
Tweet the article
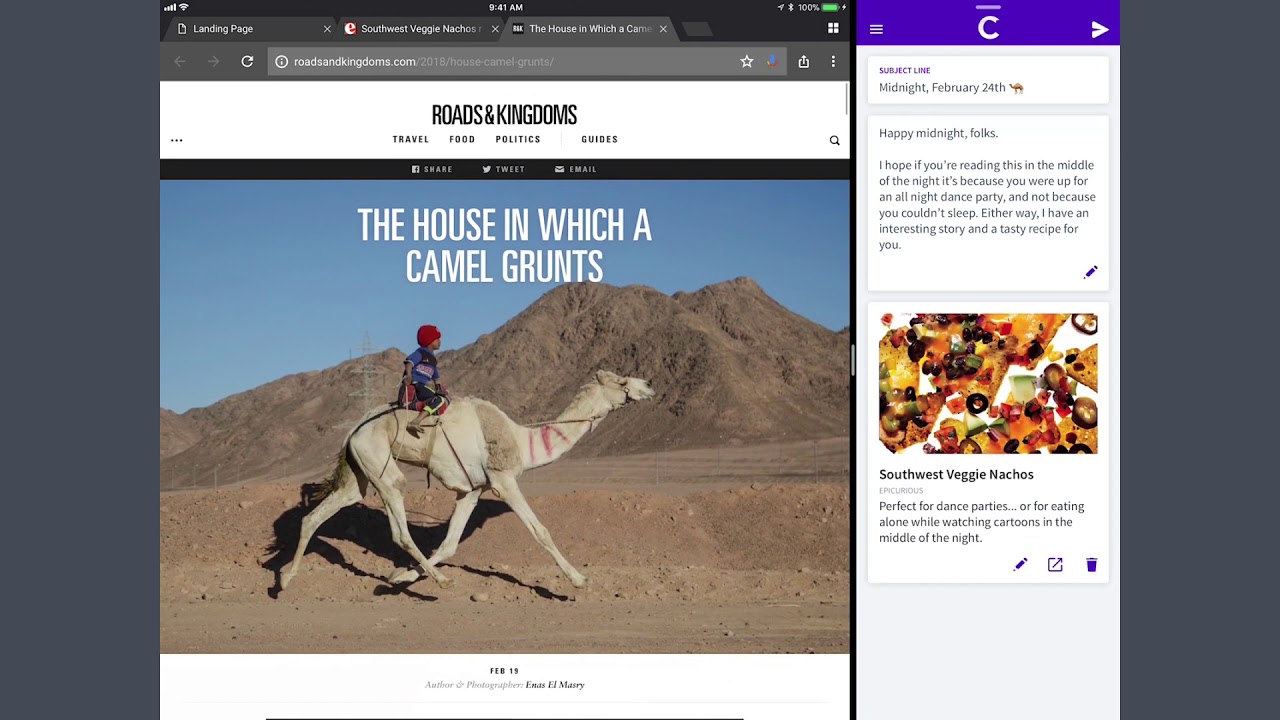coord(503,169)
